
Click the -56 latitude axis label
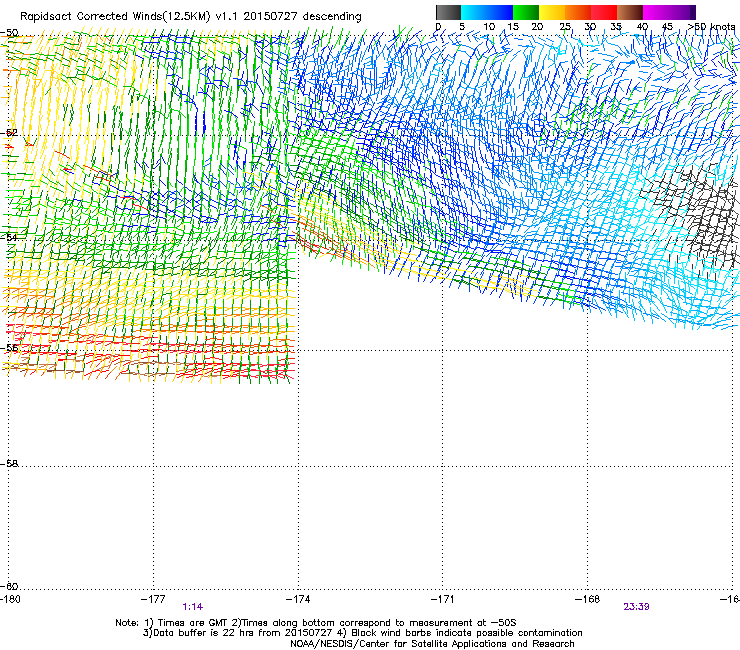(9, 347)
